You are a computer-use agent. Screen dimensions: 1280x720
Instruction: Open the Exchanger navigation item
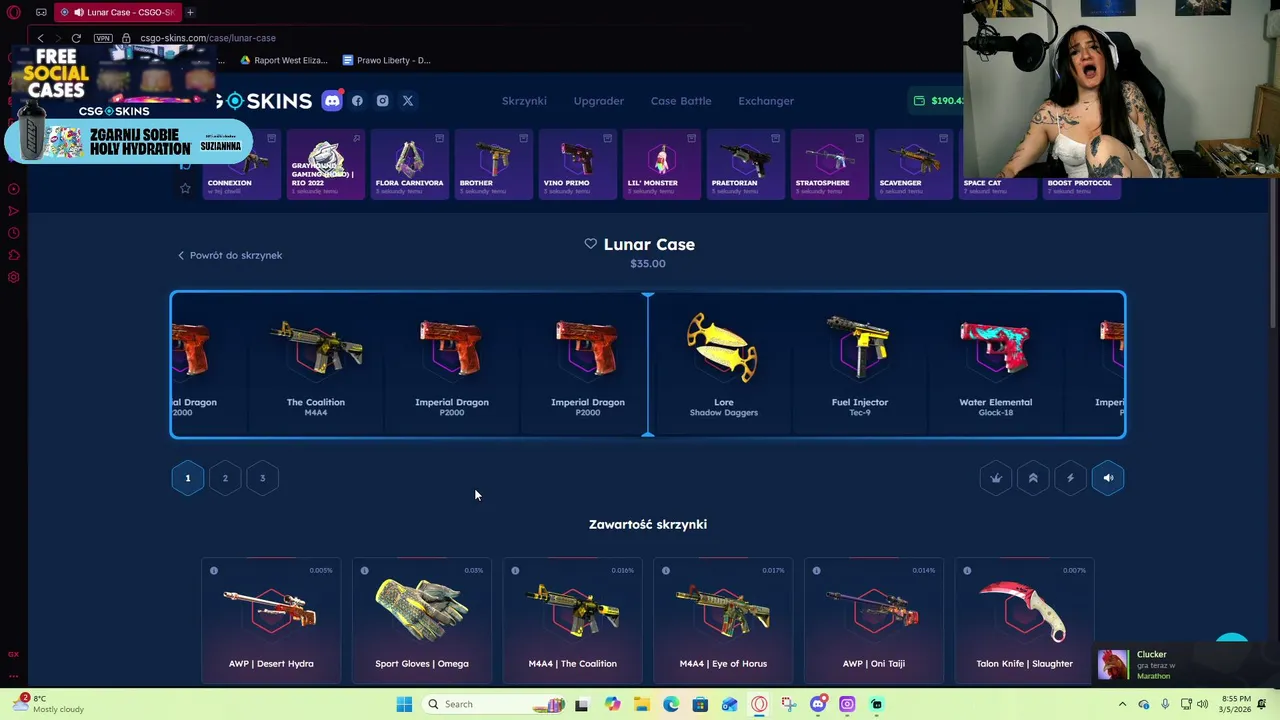[x=766, y=101]
